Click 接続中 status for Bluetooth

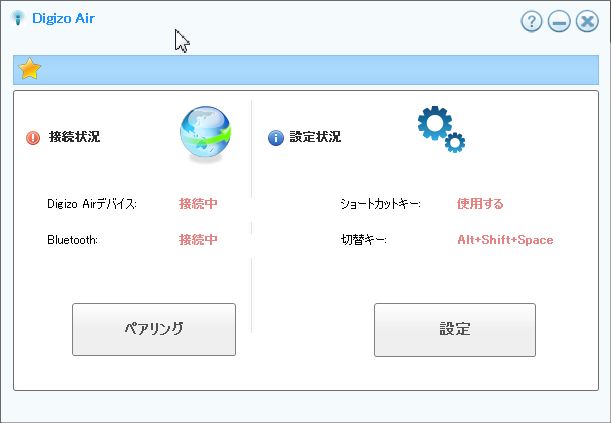click(x=198, y=240)
